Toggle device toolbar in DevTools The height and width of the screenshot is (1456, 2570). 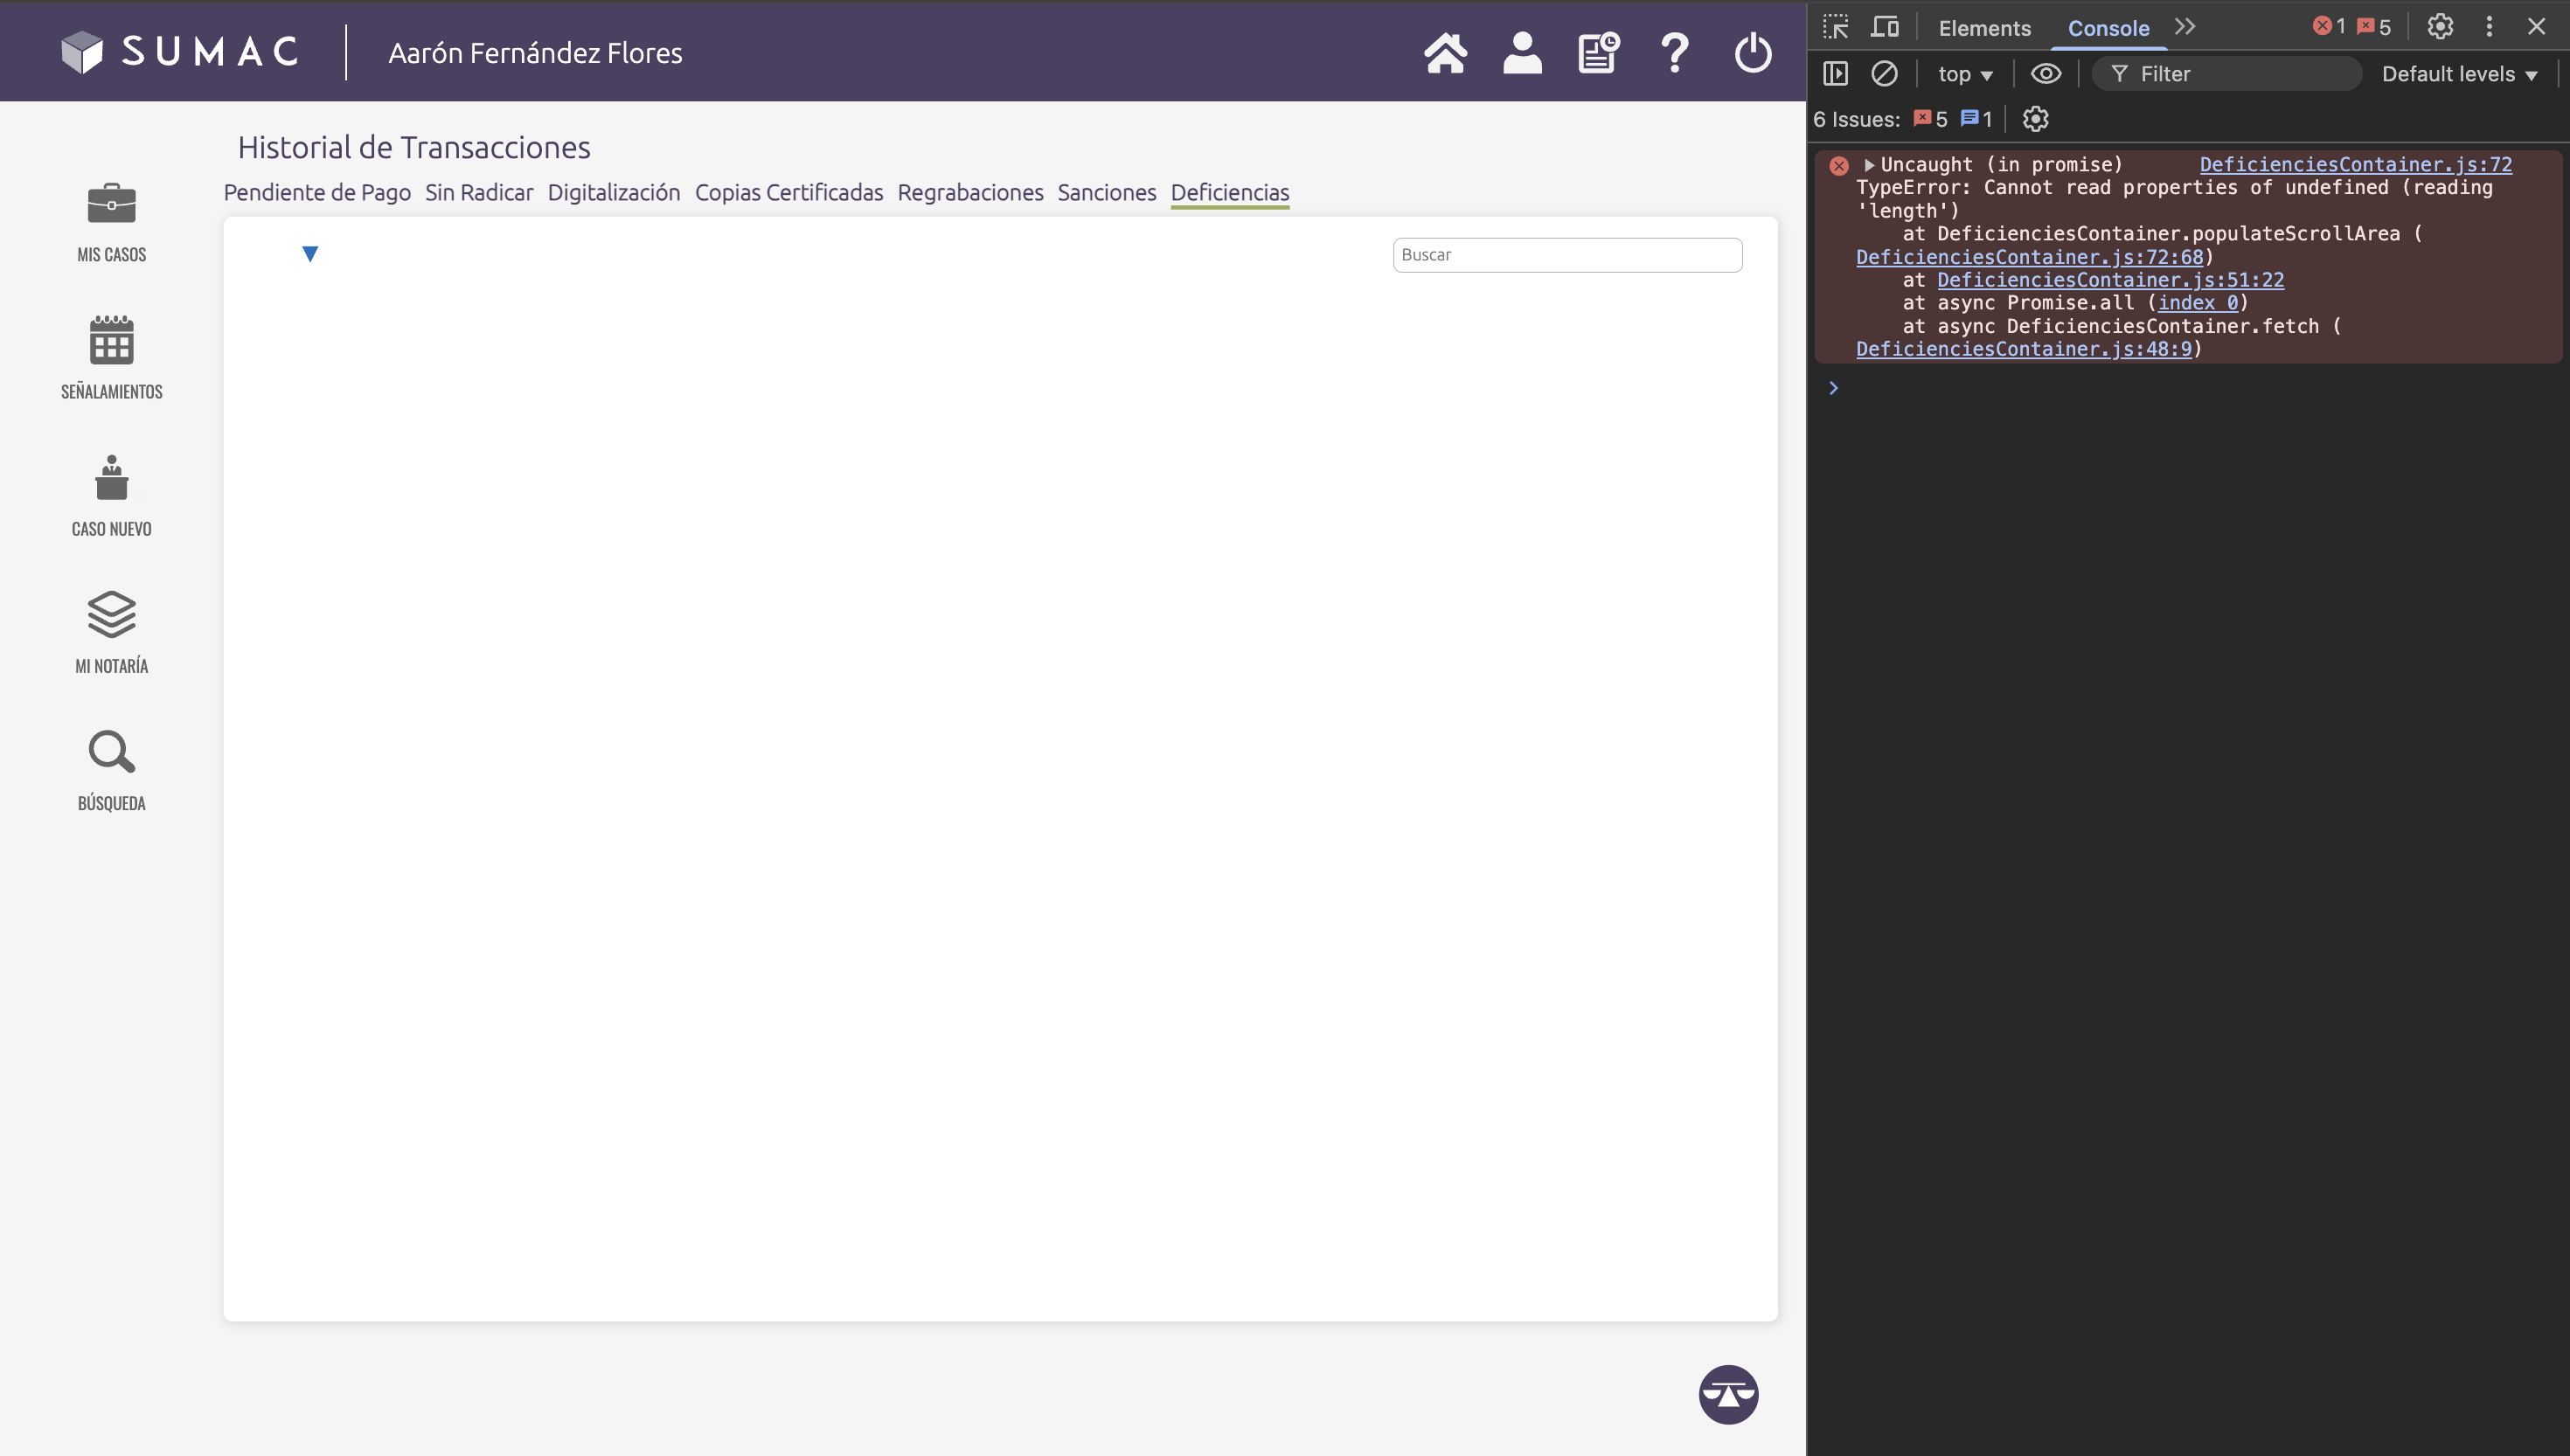(1885, 27)
